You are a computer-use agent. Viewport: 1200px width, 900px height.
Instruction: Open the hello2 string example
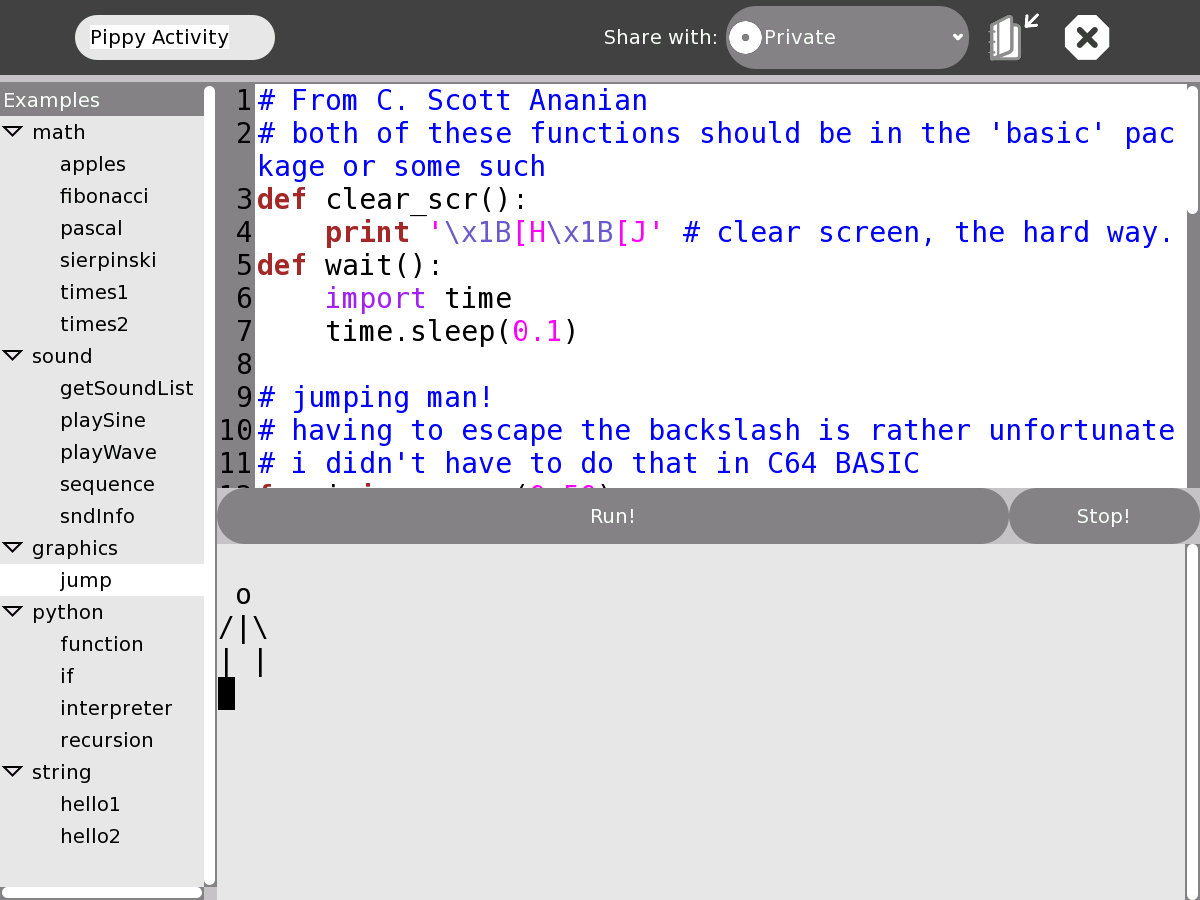[90, 836]
